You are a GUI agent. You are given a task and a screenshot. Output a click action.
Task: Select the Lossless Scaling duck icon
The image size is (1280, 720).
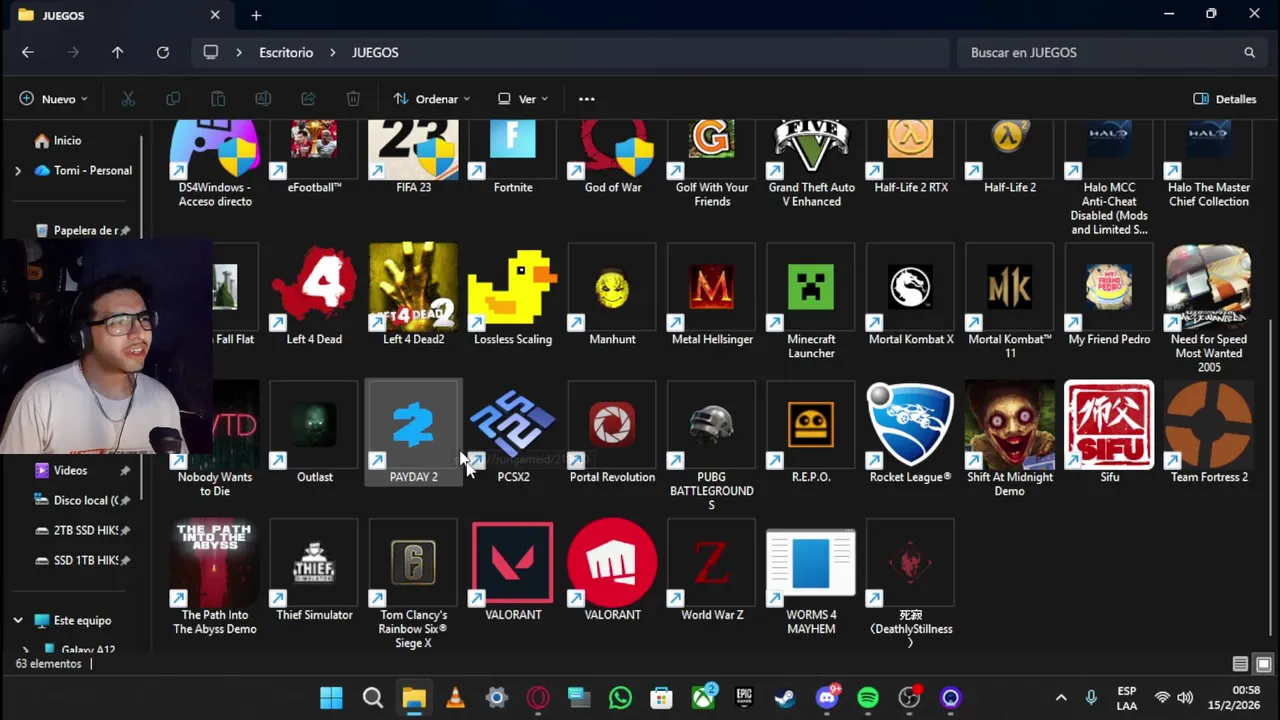tap(513, 287)
